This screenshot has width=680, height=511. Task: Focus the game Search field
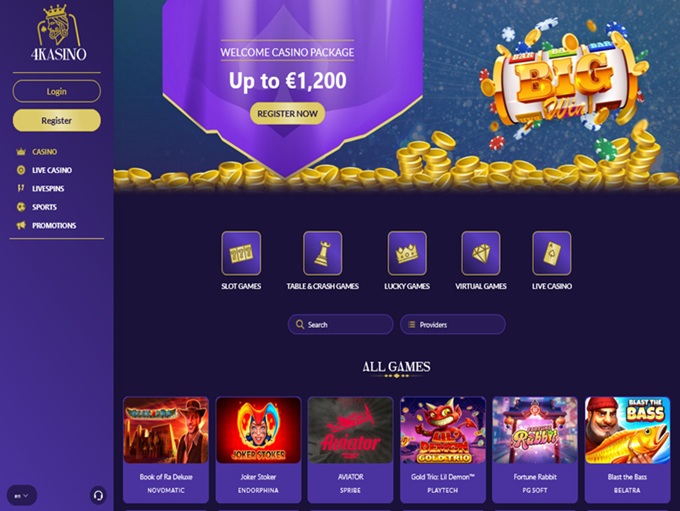pyautogui.click(x=340, y=324)
